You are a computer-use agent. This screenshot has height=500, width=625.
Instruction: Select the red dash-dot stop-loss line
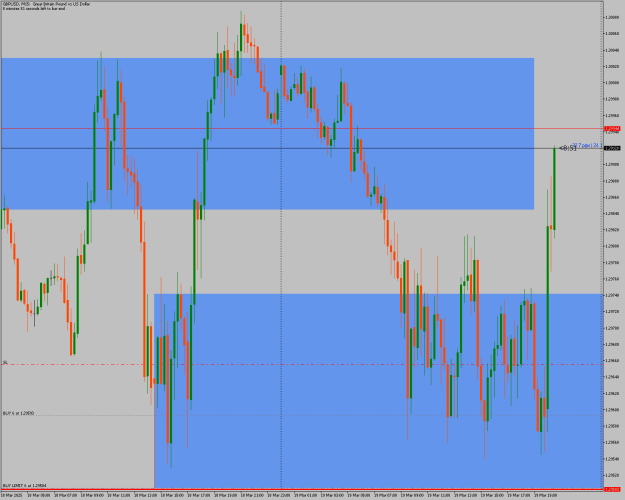point(301,364)
